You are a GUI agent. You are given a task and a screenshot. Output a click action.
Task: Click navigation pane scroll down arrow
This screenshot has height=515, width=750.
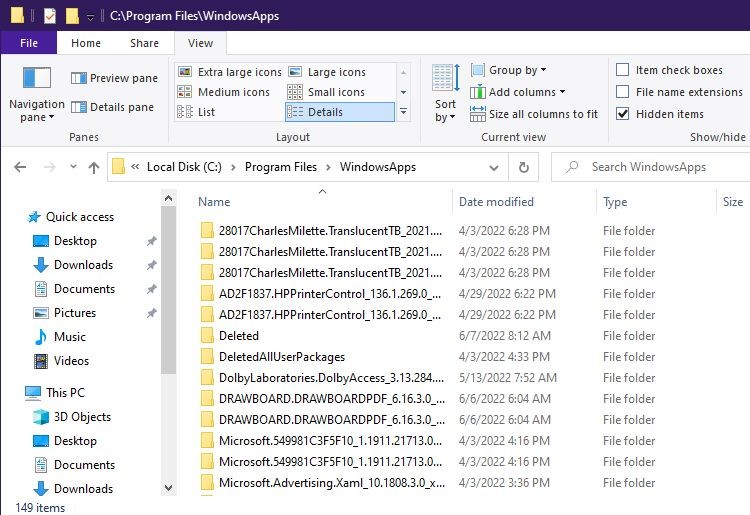(x=168, y=488)
